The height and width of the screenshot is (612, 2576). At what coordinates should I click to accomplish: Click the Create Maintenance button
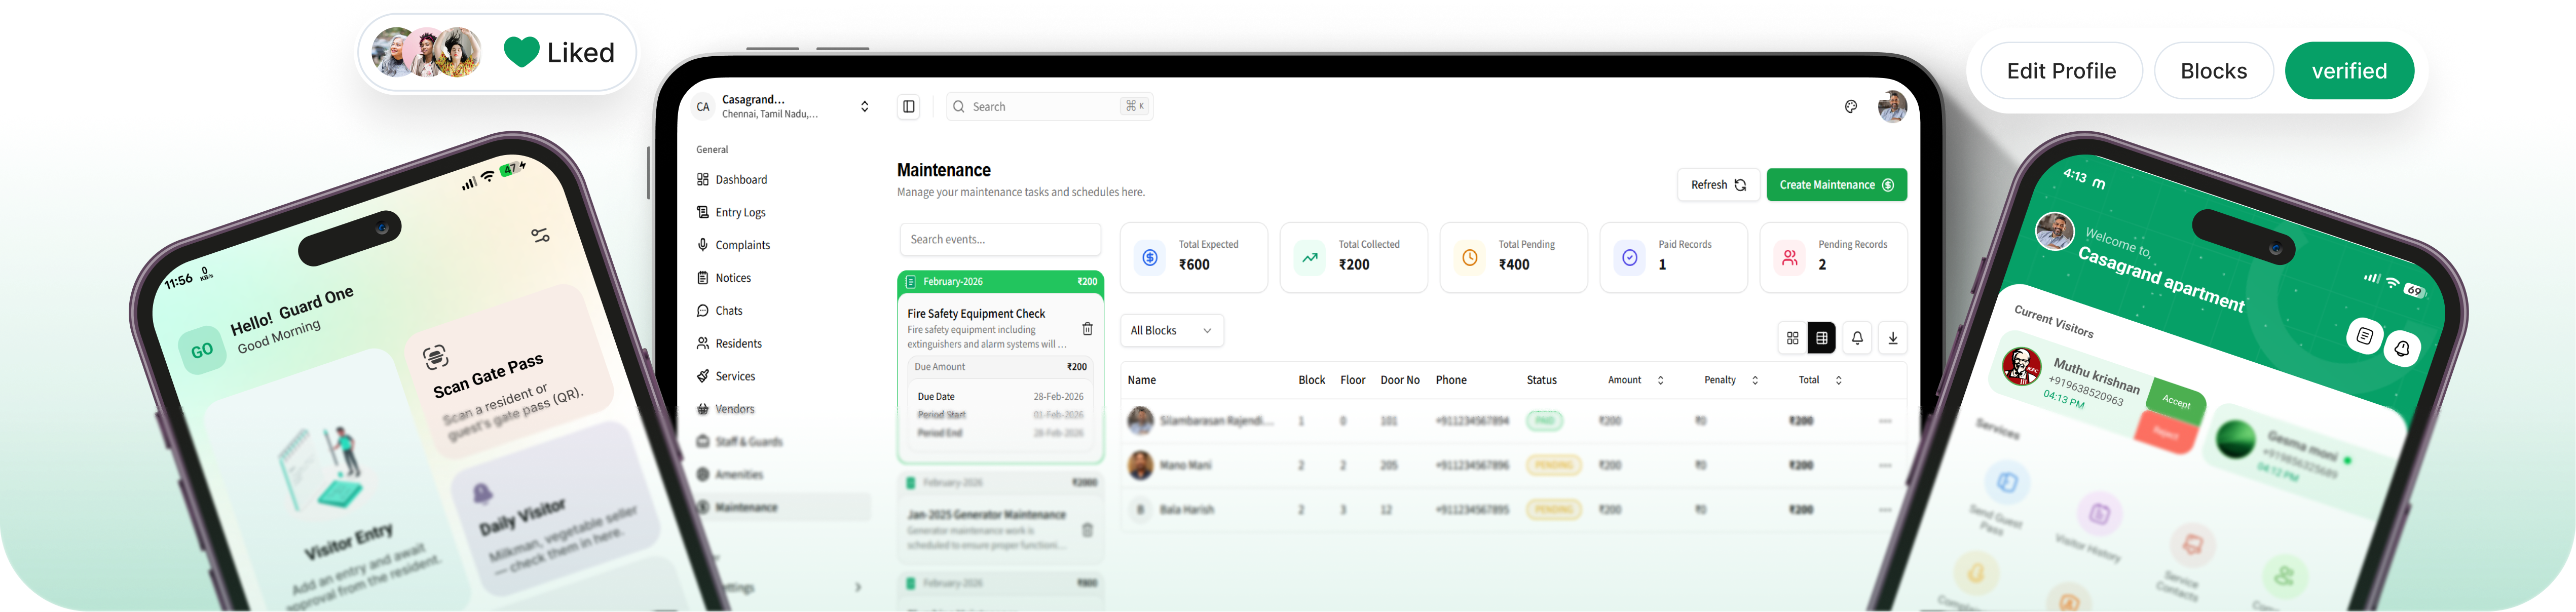[x=1836, y=185]
